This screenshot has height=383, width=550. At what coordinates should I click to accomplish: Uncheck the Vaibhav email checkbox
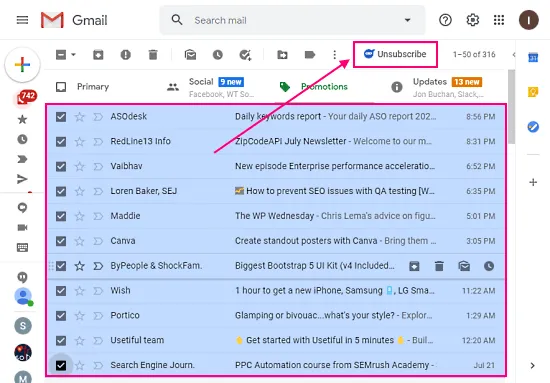[x=61, y=166]
